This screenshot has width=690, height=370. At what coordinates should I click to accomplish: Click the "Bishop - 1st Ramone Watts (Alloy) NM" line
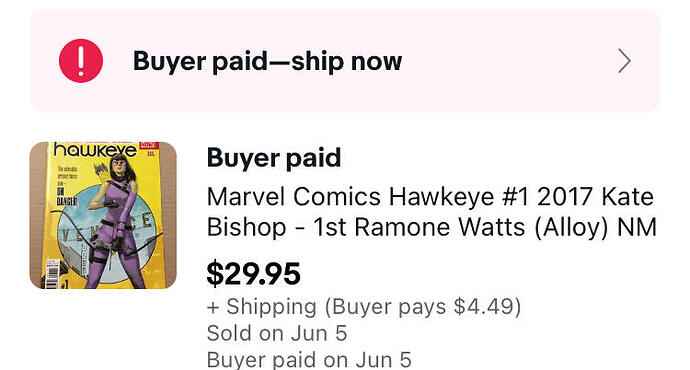431,227
